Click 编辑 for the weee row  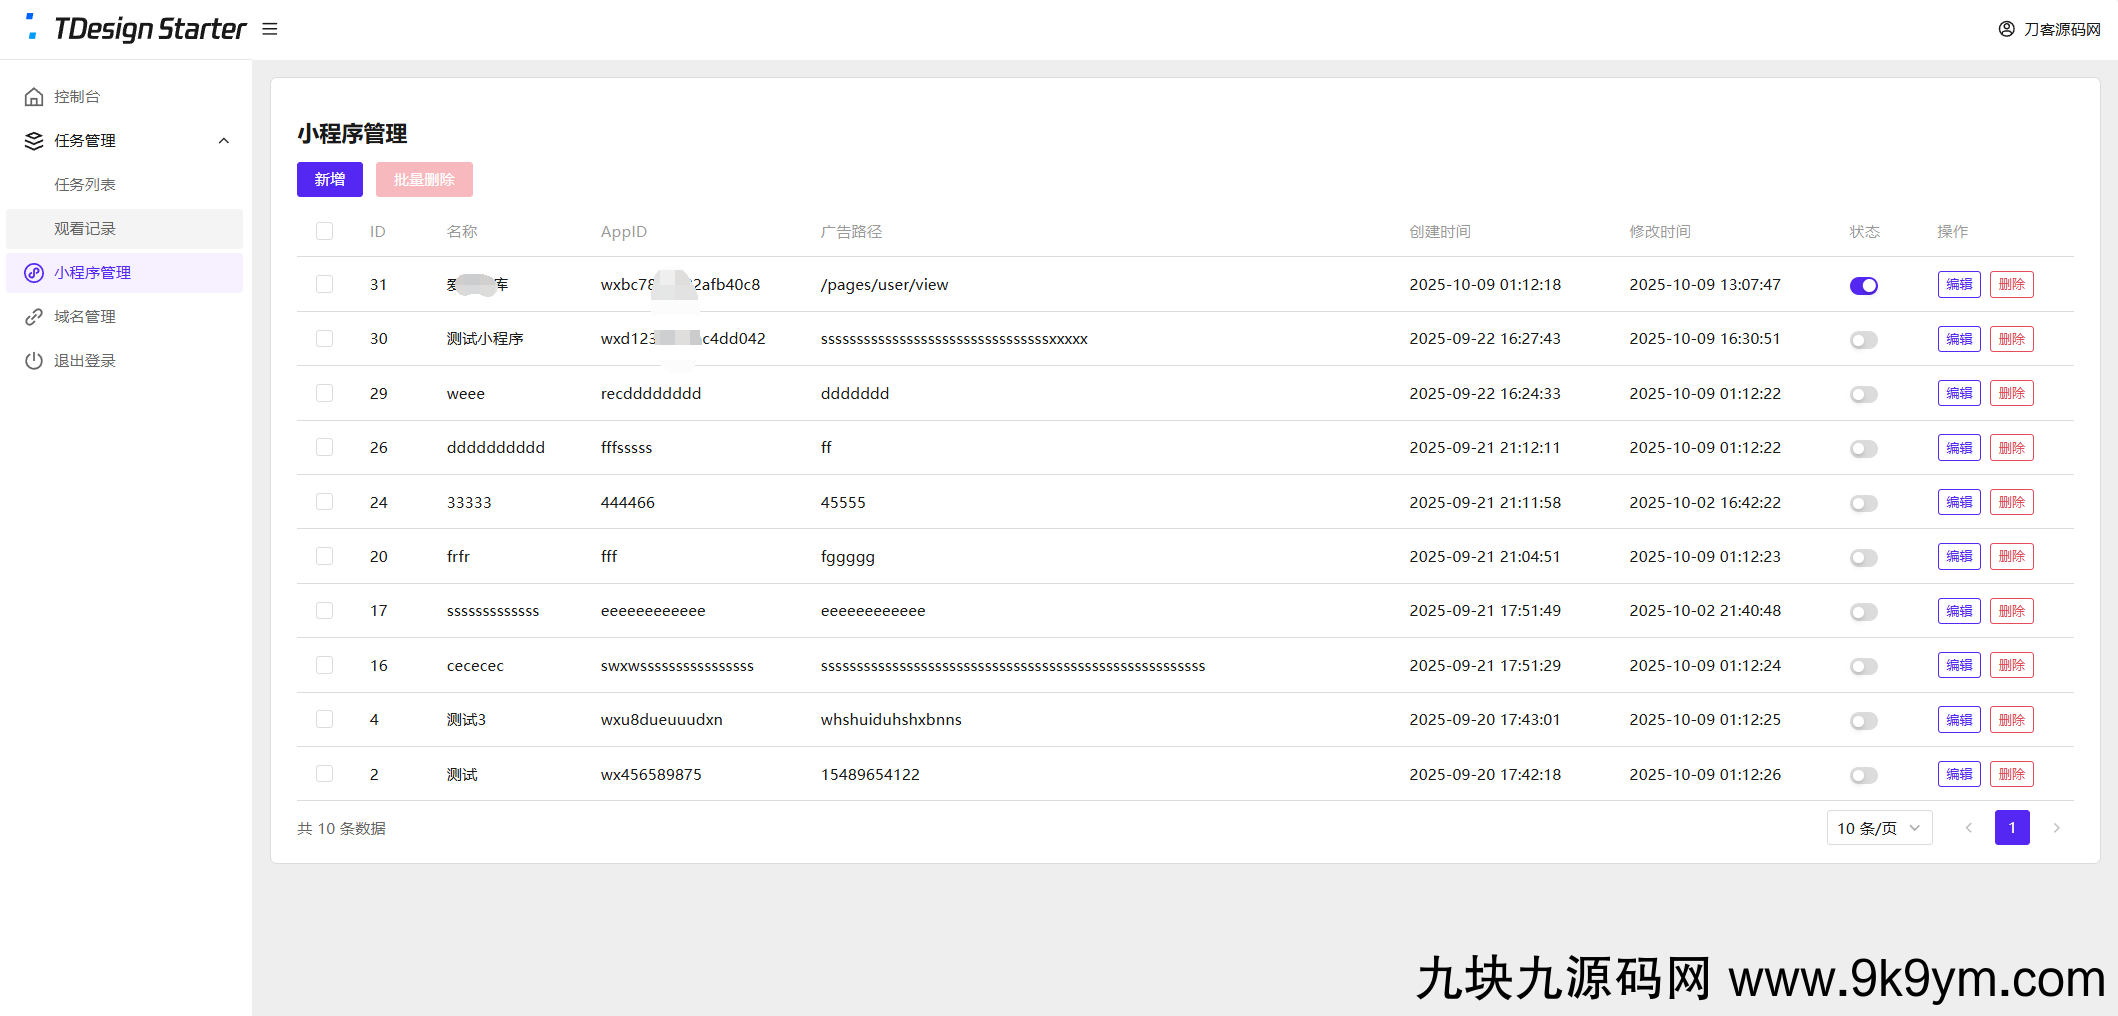tap(1958, 393)
